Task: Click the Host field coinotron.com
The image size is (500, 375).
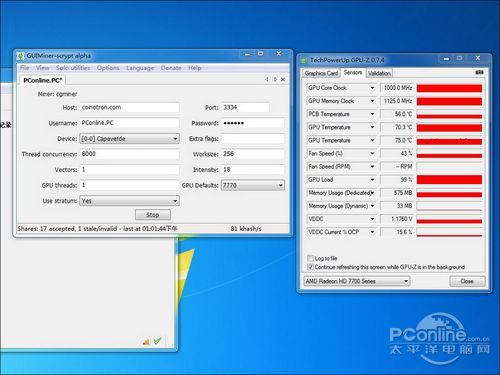Action: pos(129,107)
